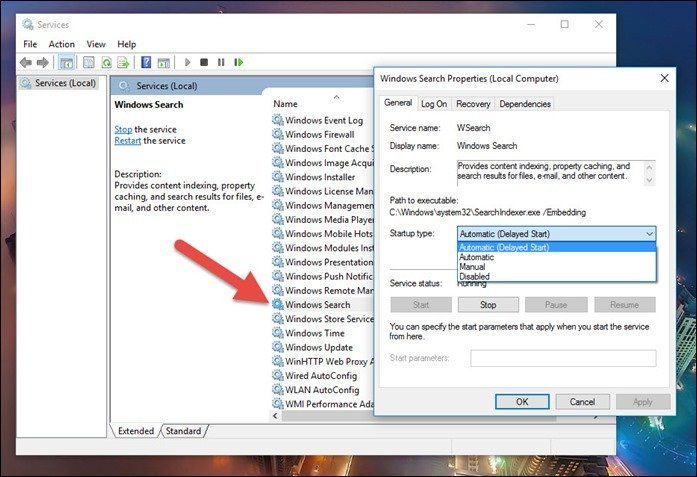Open the File menu
Screen dimensions: 697x477
pyautogui.click(x=30, y=44)
